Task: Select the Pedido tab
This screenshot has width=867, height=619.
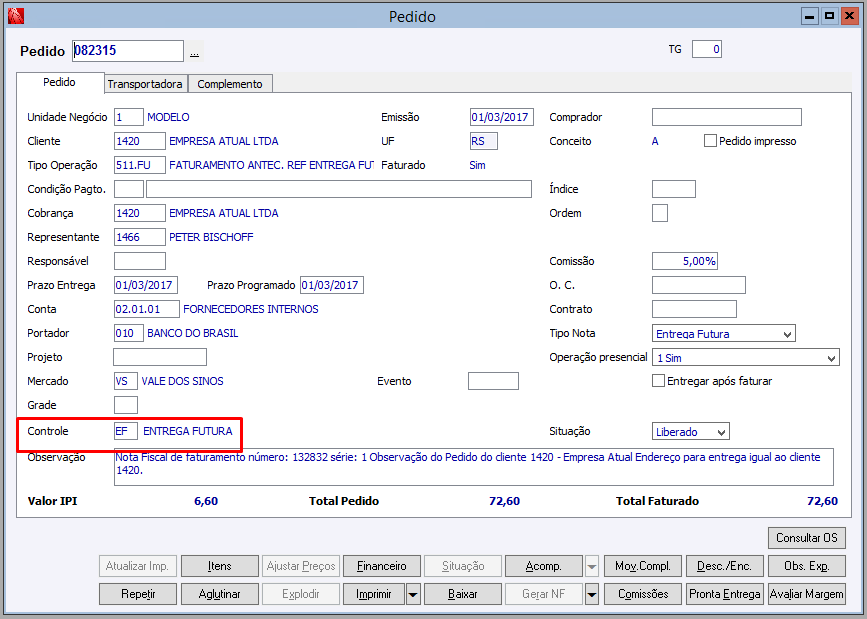Action: [60, 82]
